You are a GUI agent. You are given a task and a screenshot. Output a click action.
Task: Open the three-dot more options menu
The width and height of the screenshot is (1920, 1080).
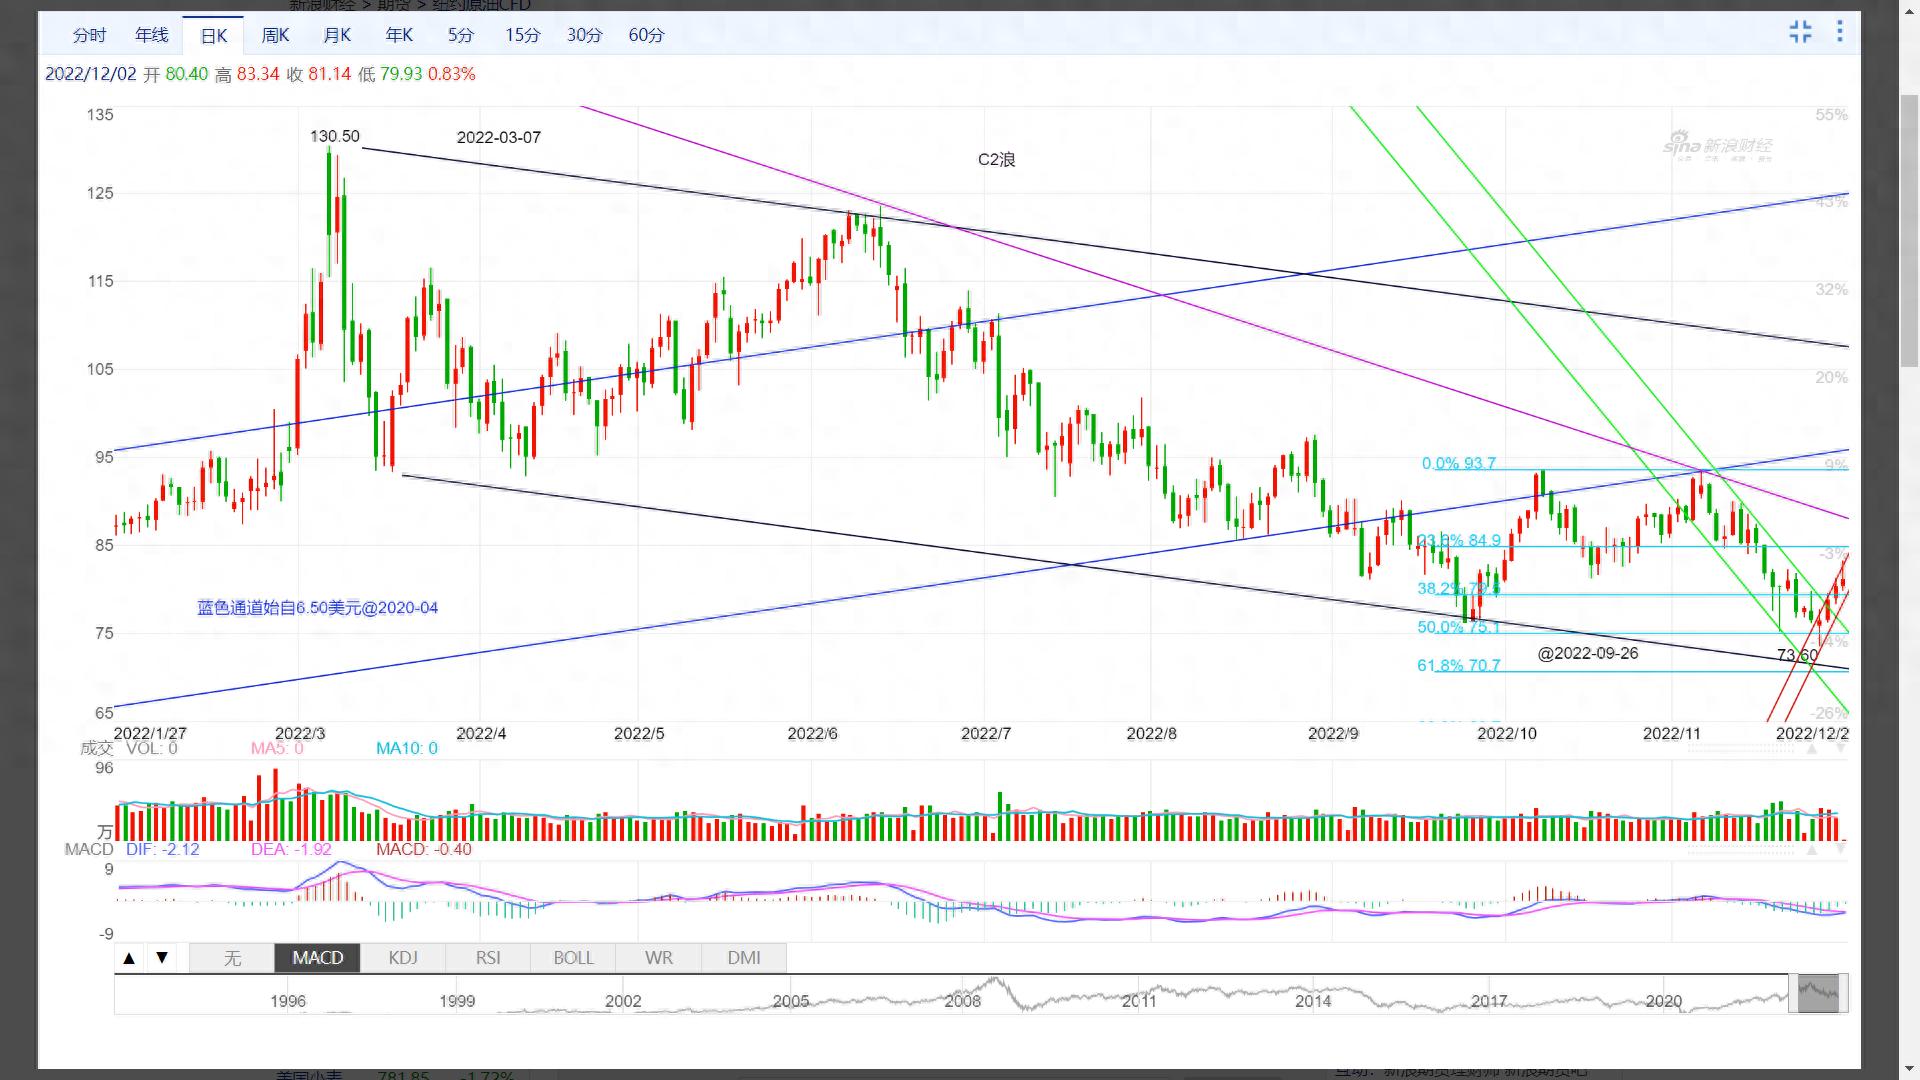pyautogui.click(x=1839, y=32)
